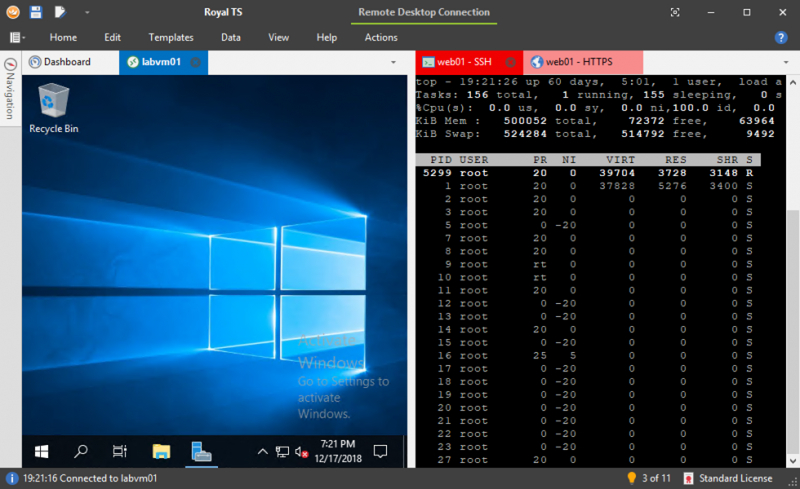Save the document with floppy disk icon
The image size is (800, 489).
[36, 12]
